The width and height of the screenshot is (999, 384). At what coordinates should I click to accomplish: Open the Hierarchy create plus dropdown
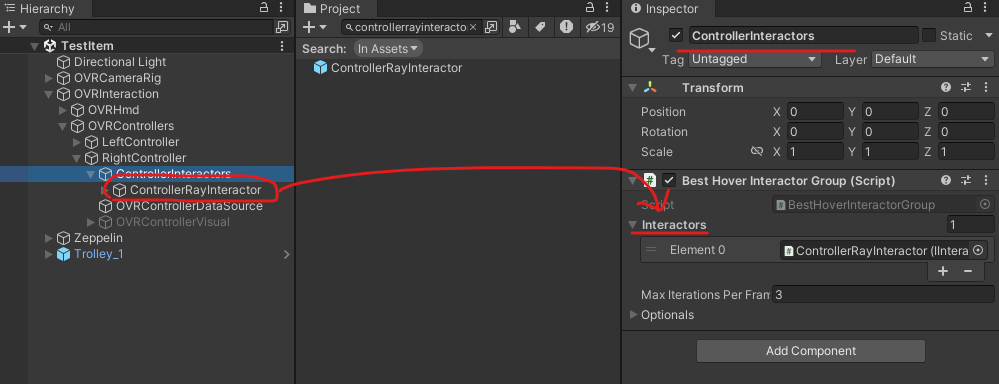coord(15,27)
